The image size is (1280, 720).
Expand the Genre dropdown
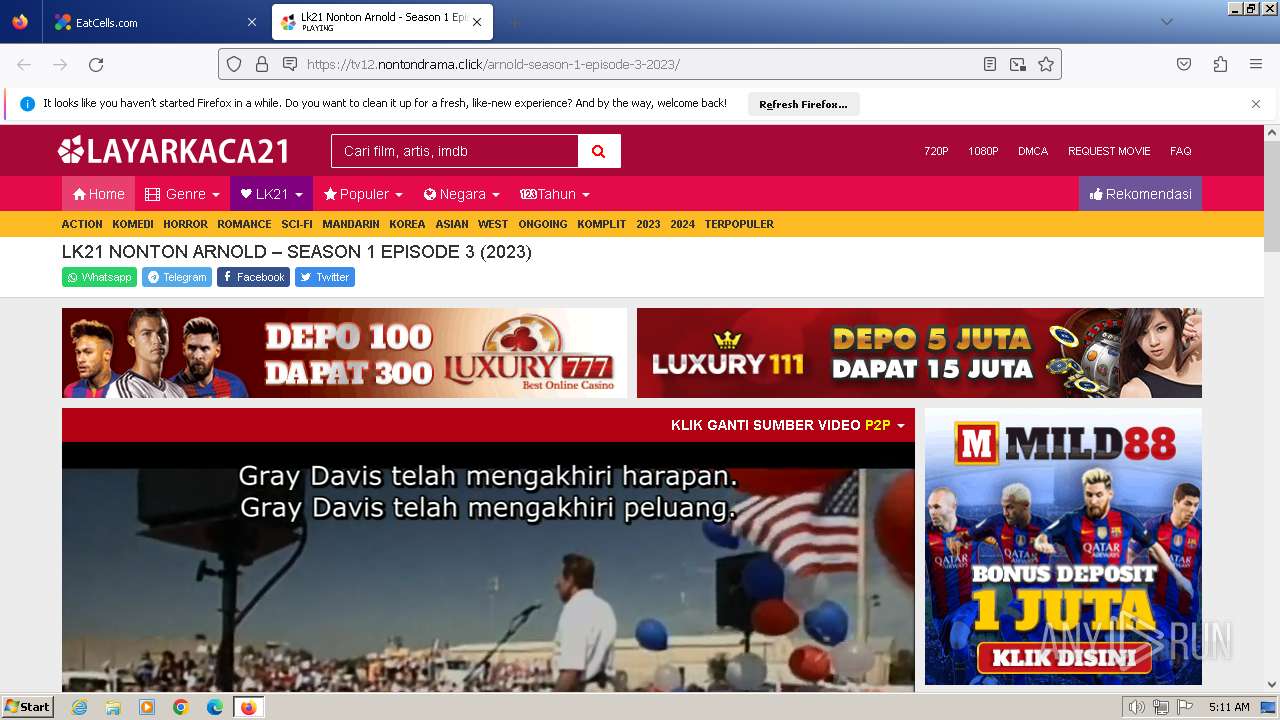182,194
